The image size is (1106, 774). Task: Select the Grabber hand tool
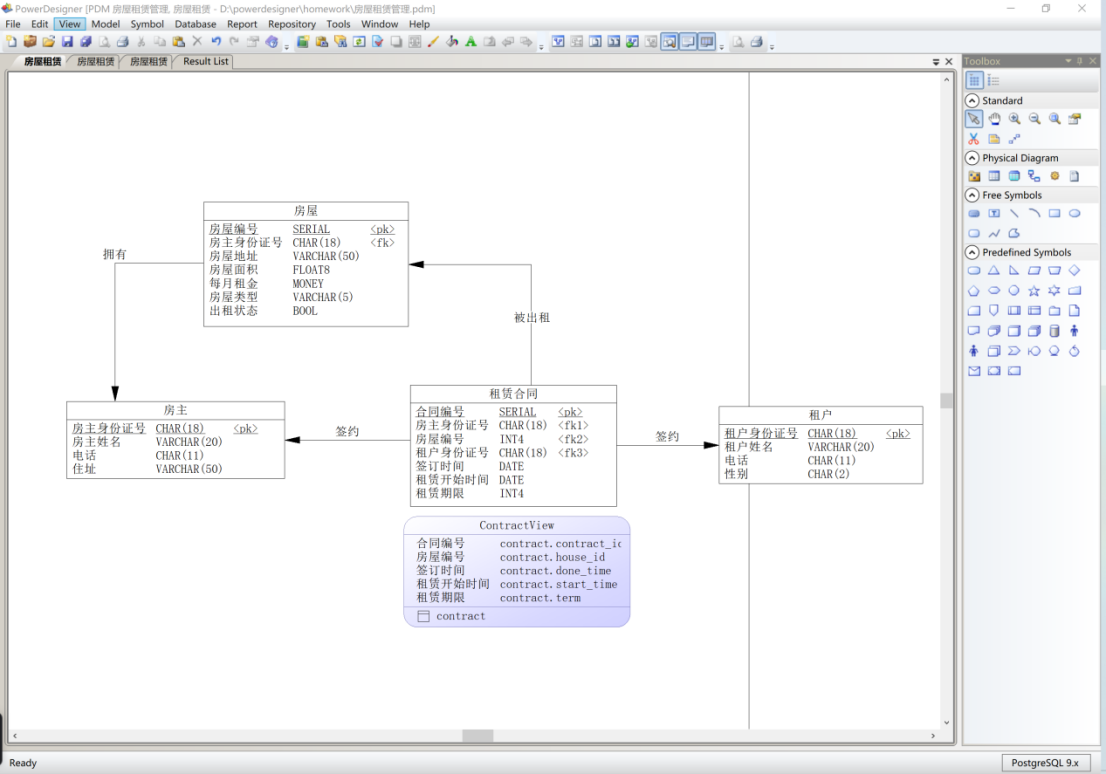(x=994, y=119)
